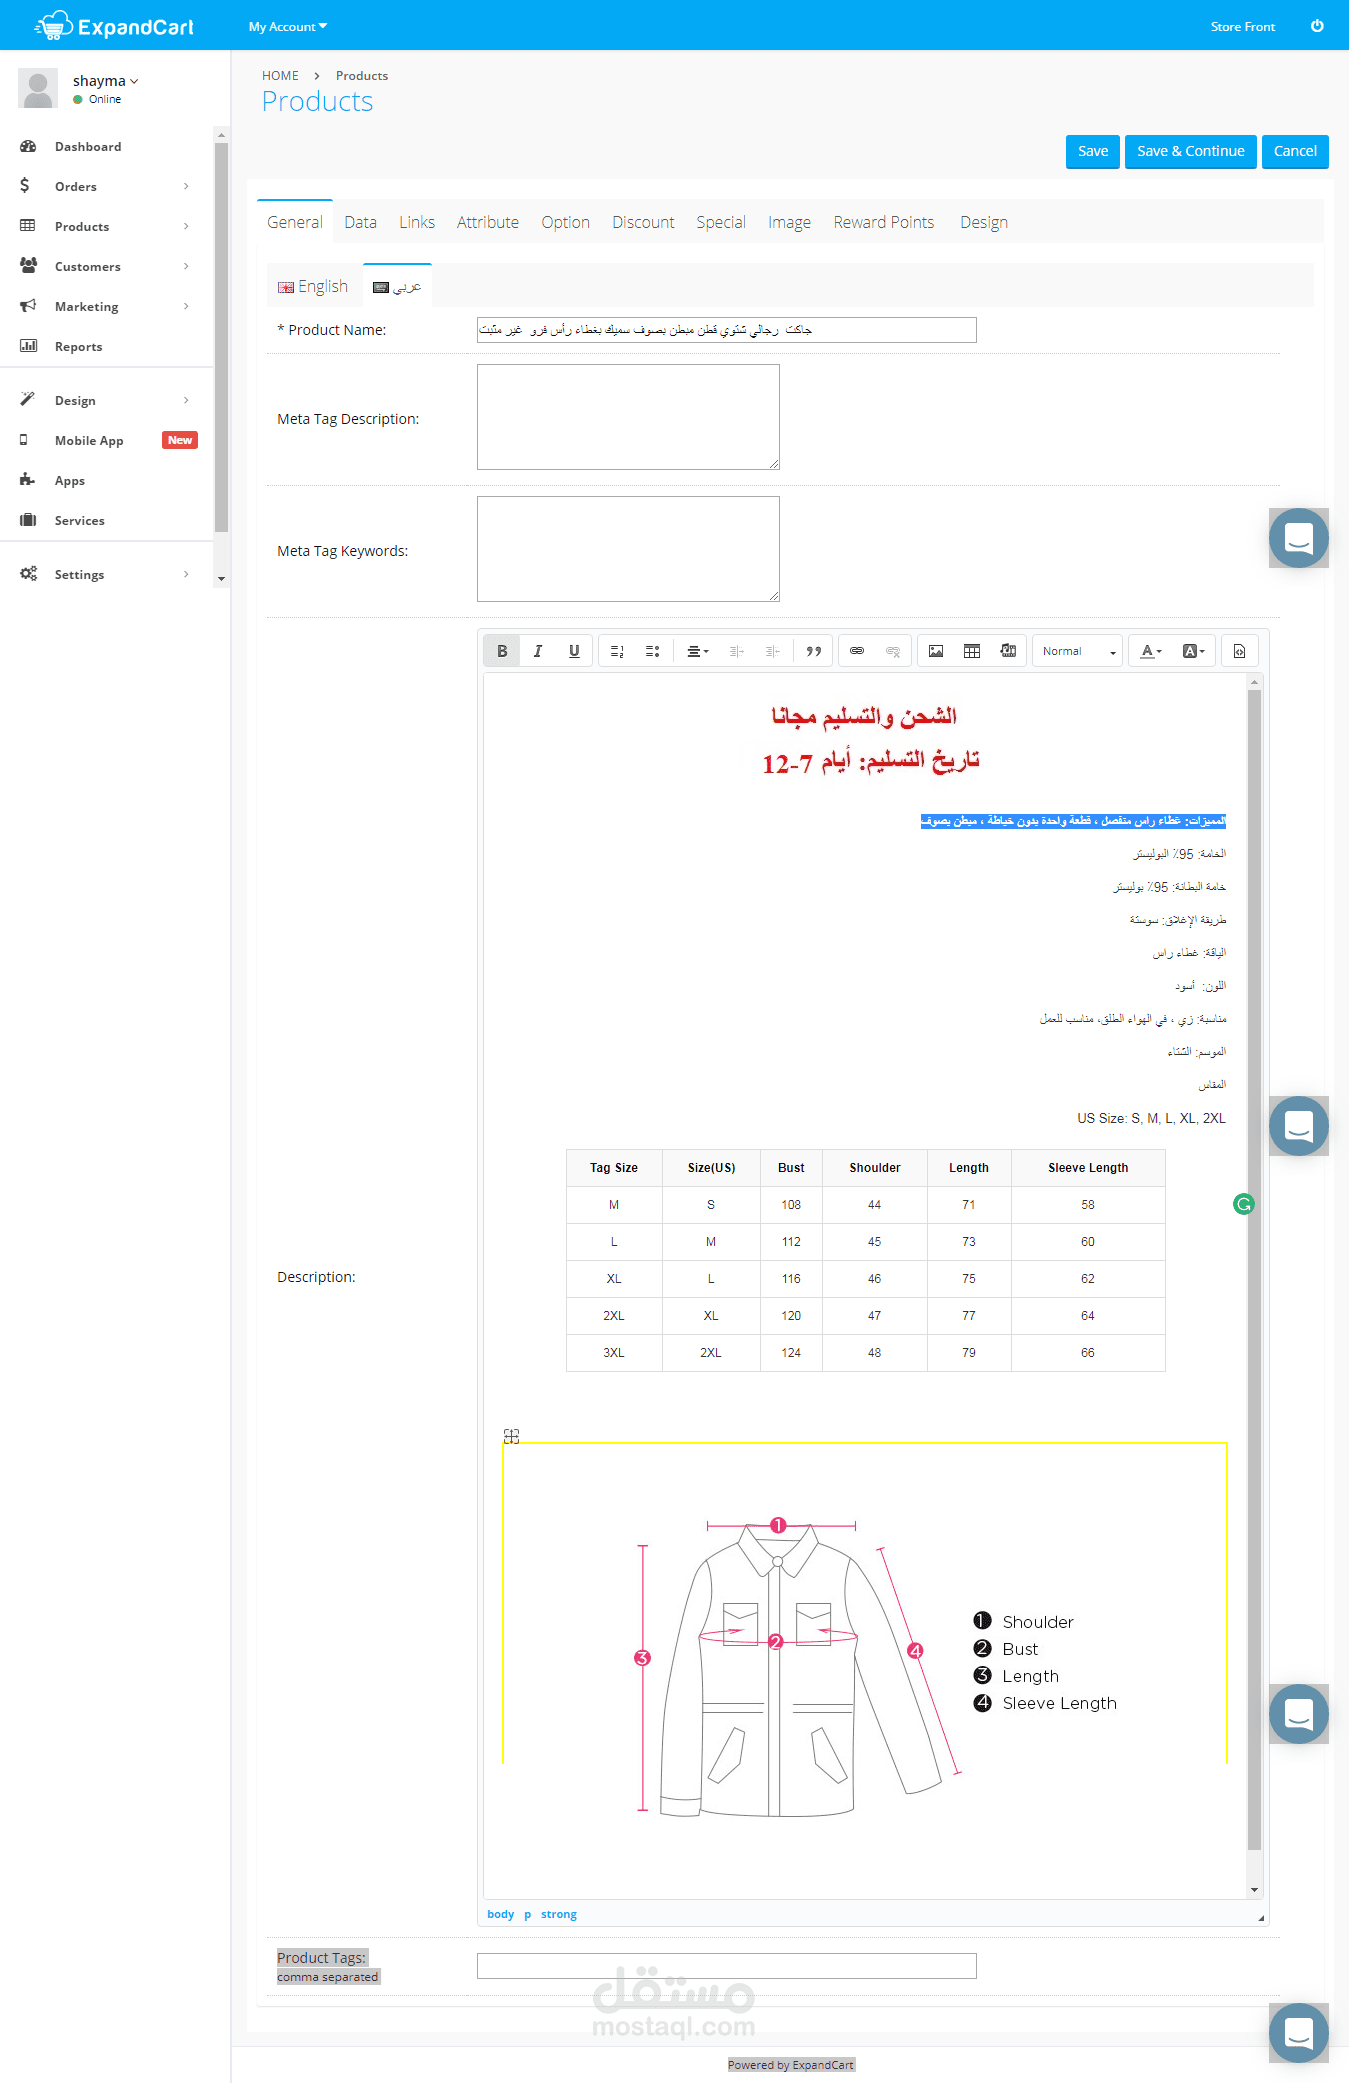The width and height of the screenshot is (1349, 2083).
Task: Expand the Customers sidebar menu
Action: click(107, 267)
